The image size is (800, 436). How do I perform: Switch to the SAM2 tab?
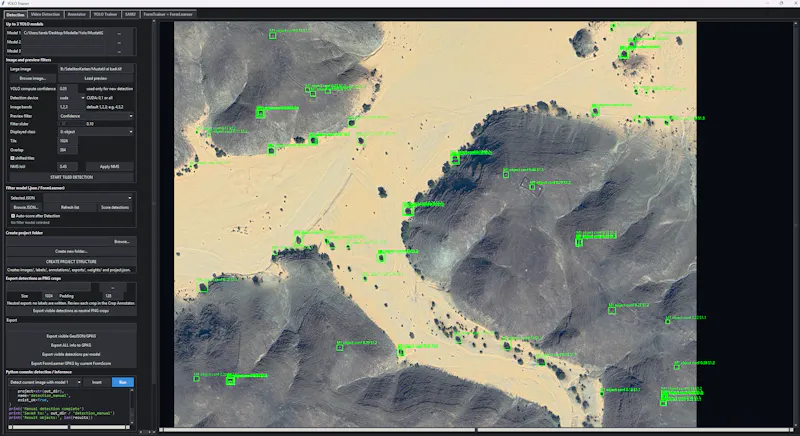pyautogui.click(x=130, y=14)
